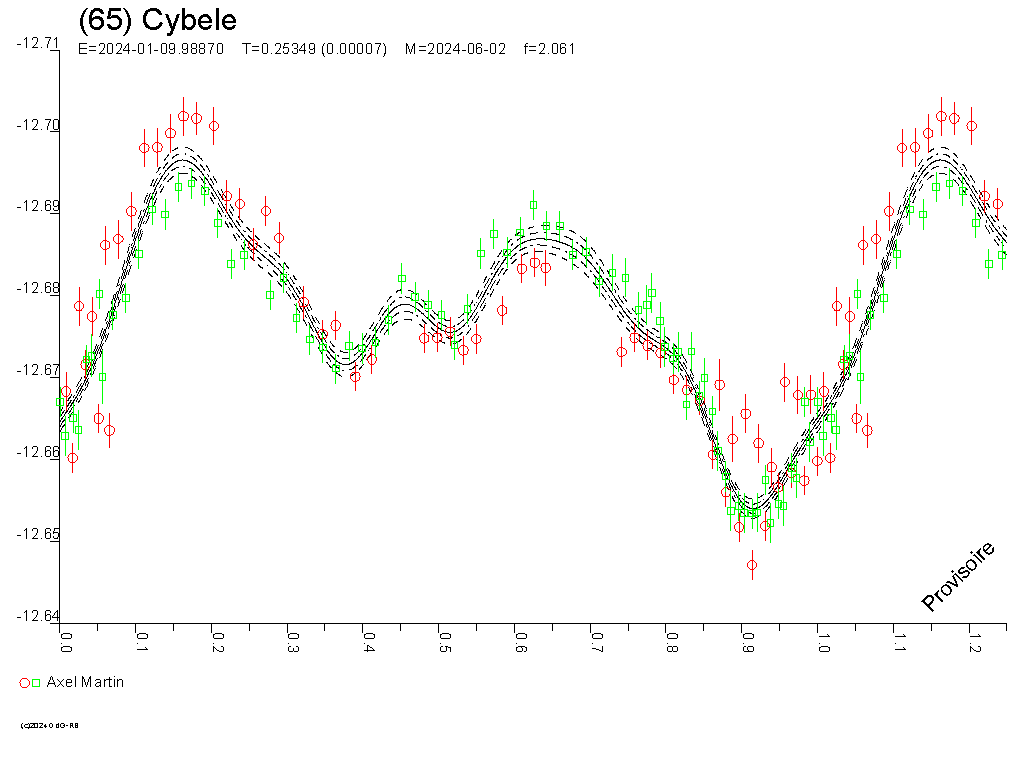The height and width of the screenshot is (768, 1024).
Task: Click the 0.0 x-axis label
Action: [x=65, y=640]
